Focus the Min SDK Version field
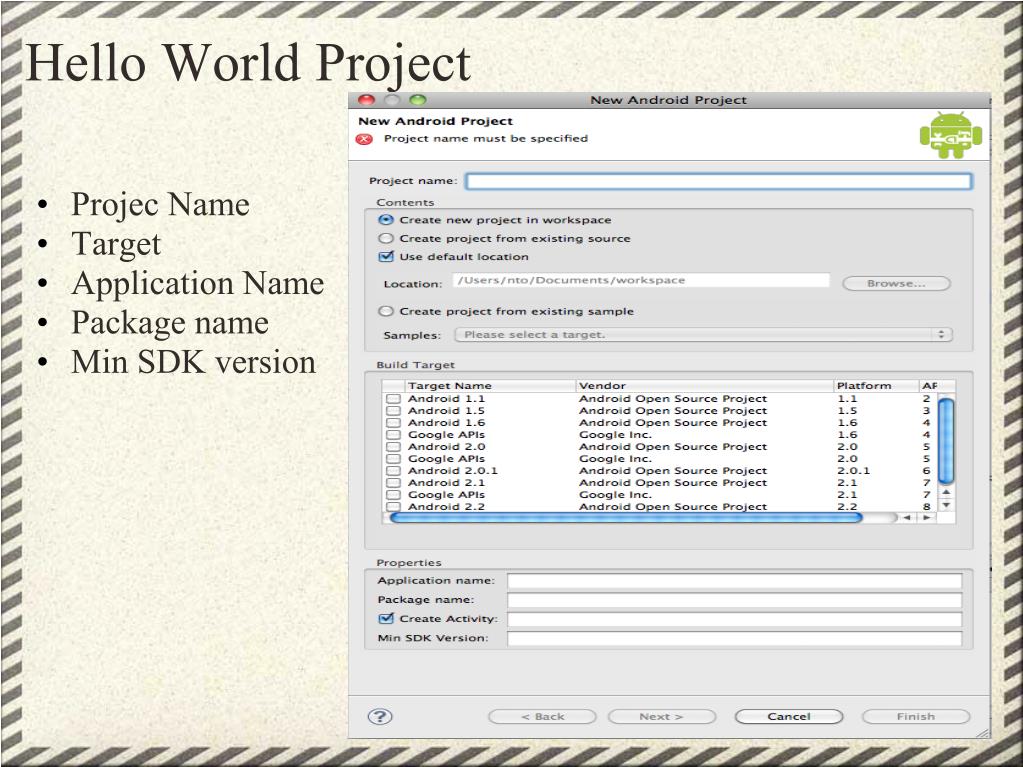 click(x=735, y=639)
